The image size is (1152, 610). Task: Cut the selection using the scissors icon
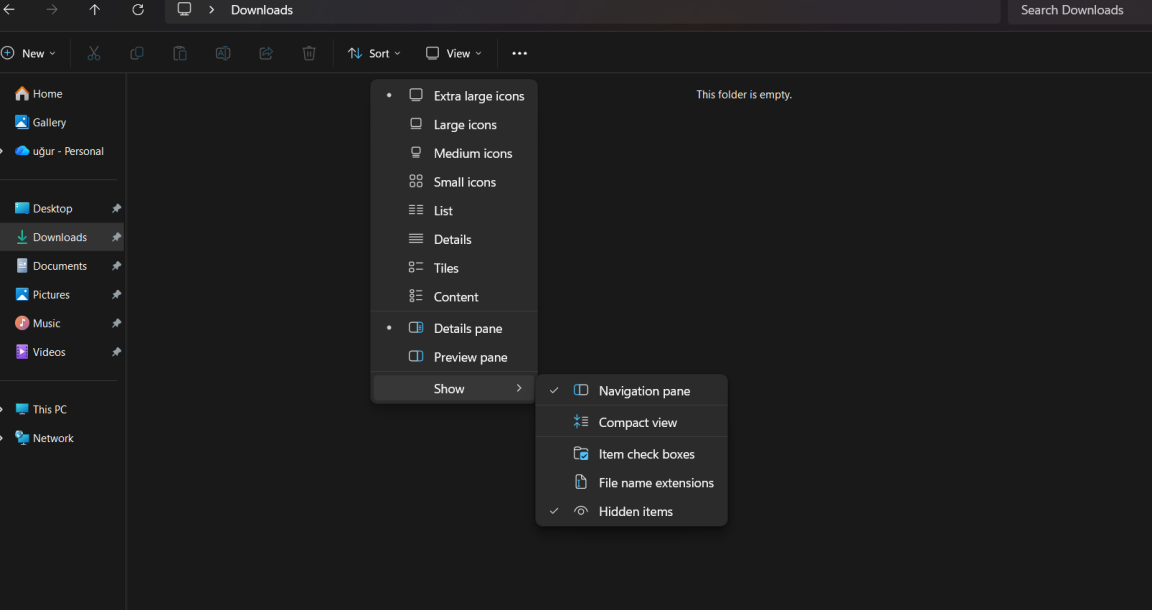click(93, 53)
